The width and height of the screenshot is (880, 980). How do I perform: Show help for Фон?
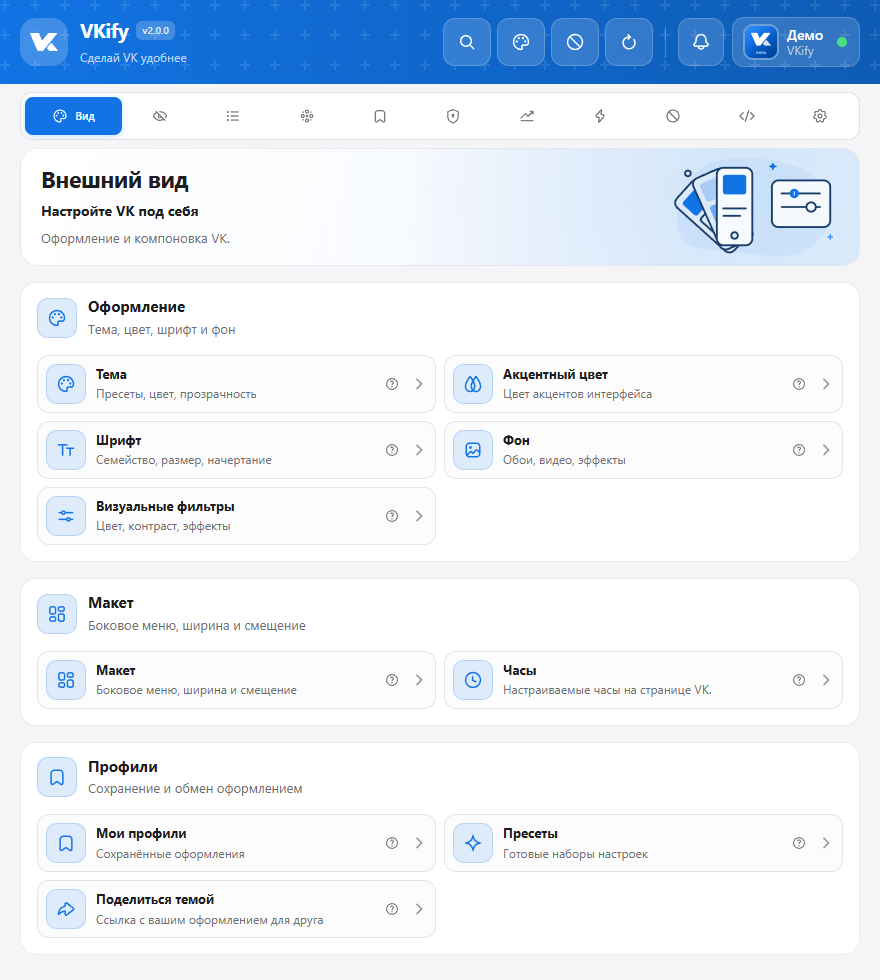(x=799, y=450)
